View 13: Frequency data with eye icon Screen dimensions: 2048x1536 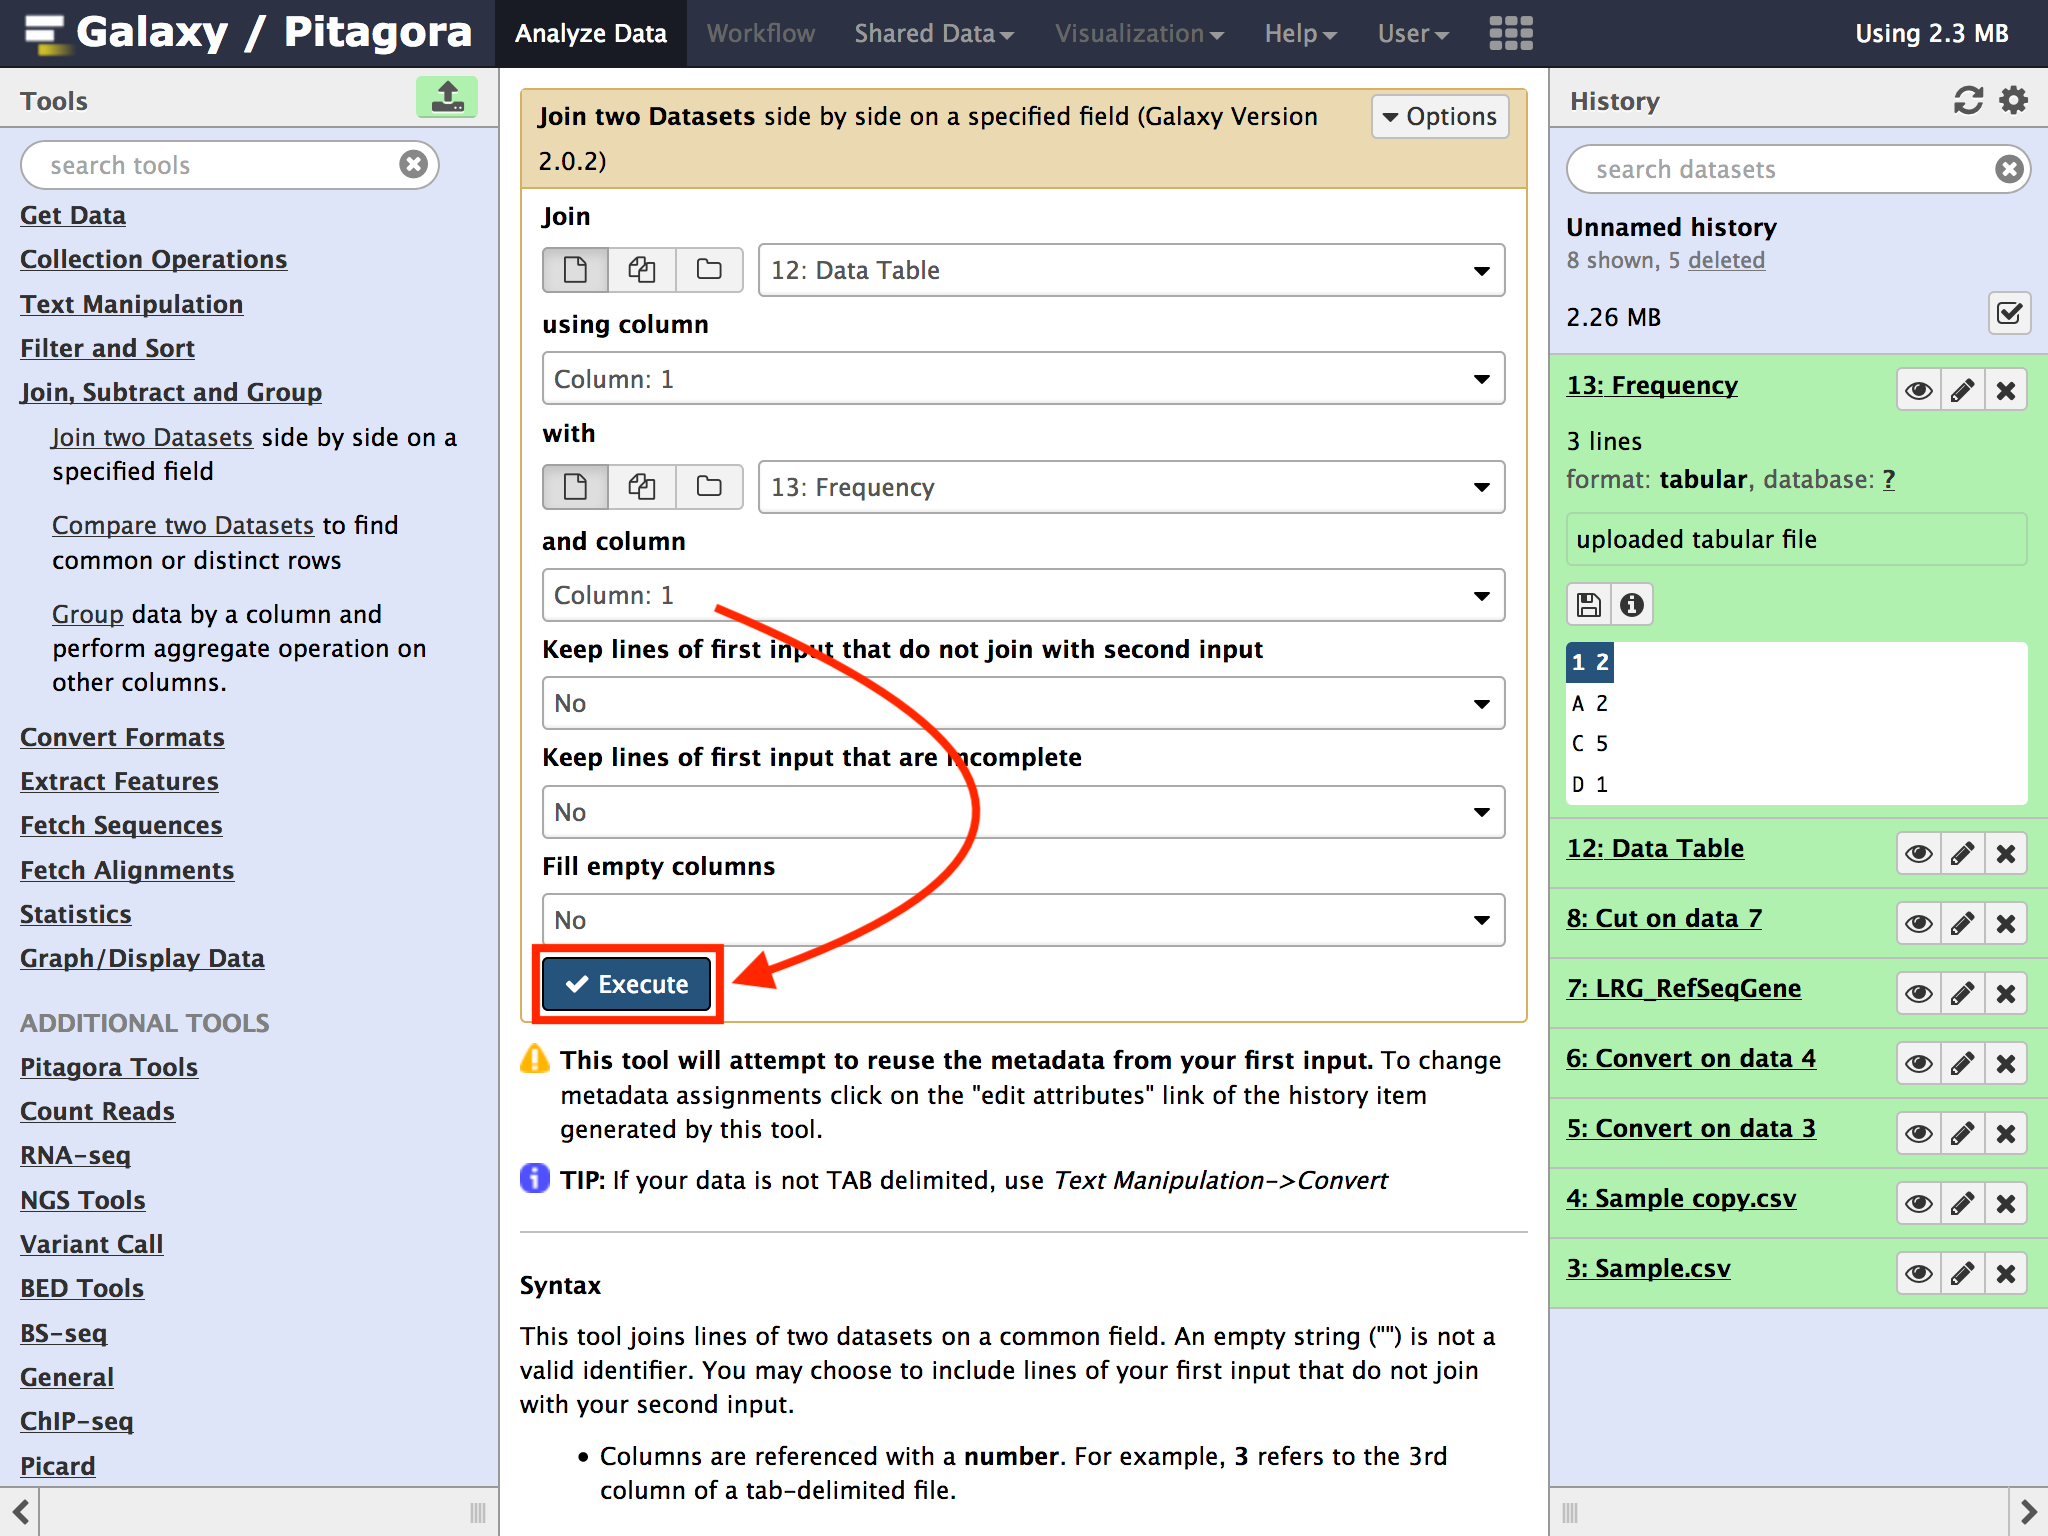(1918, 391)
